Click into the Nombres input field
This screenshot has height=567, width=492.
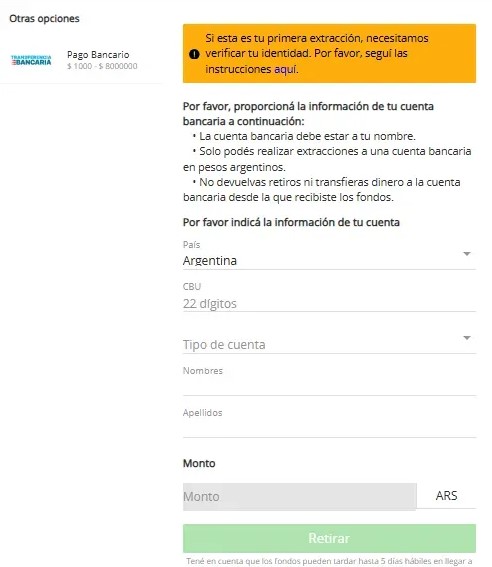pyautogui.click(x=329, y=386)
